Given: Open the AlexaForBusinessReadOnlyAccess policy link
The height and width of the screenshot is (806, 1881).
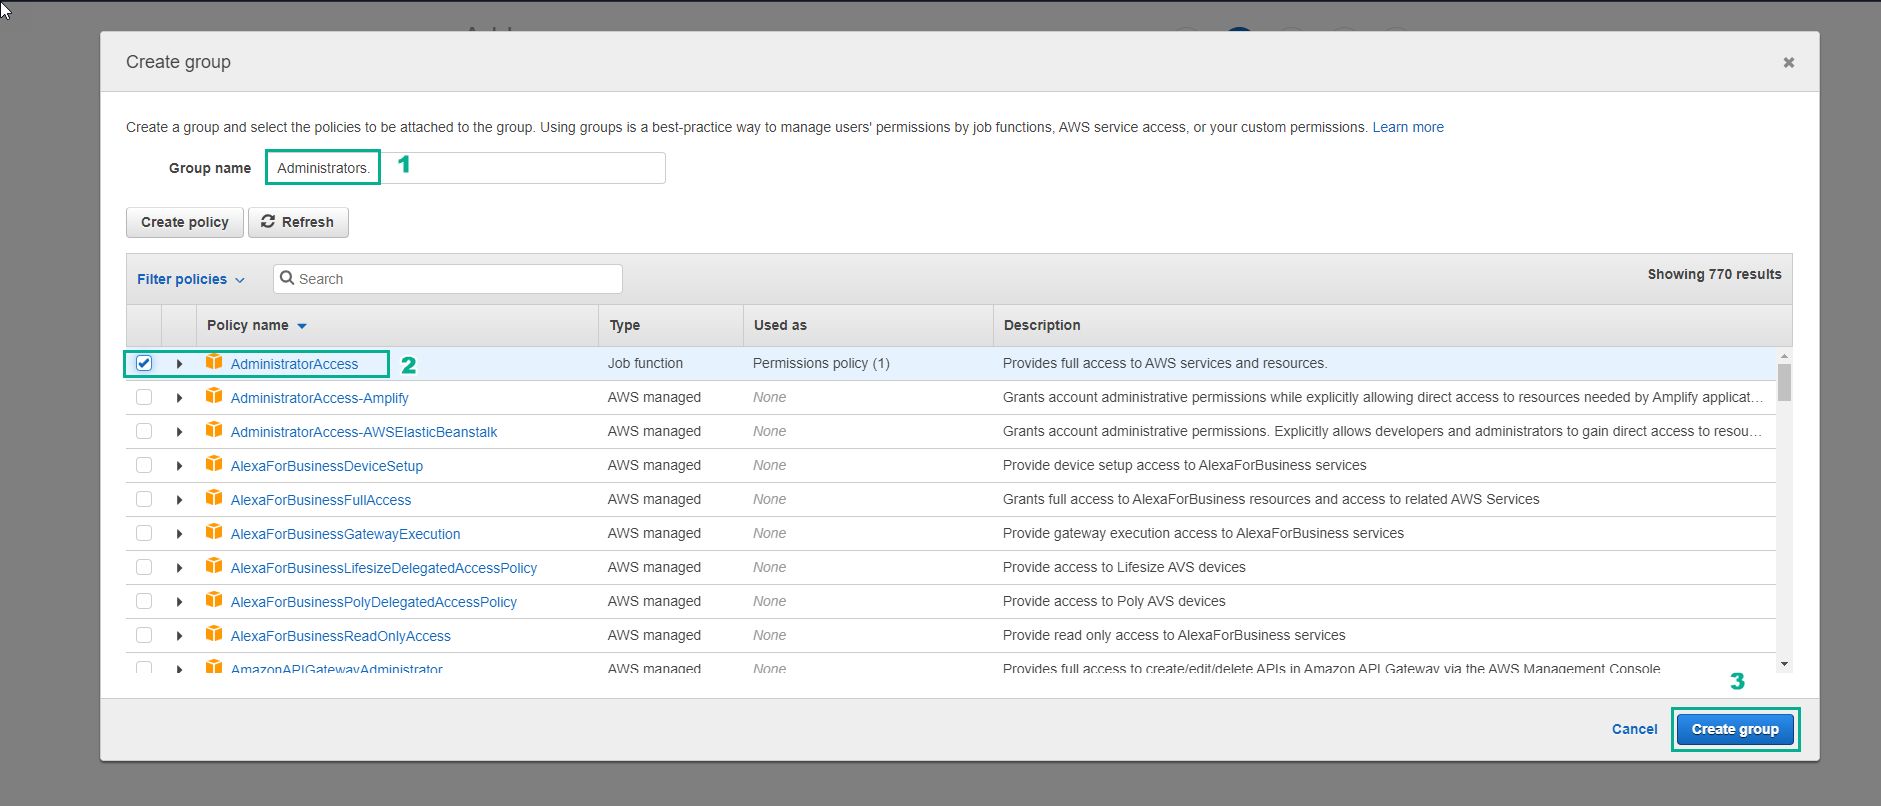Looking at the screenshot, I should 341,636.
